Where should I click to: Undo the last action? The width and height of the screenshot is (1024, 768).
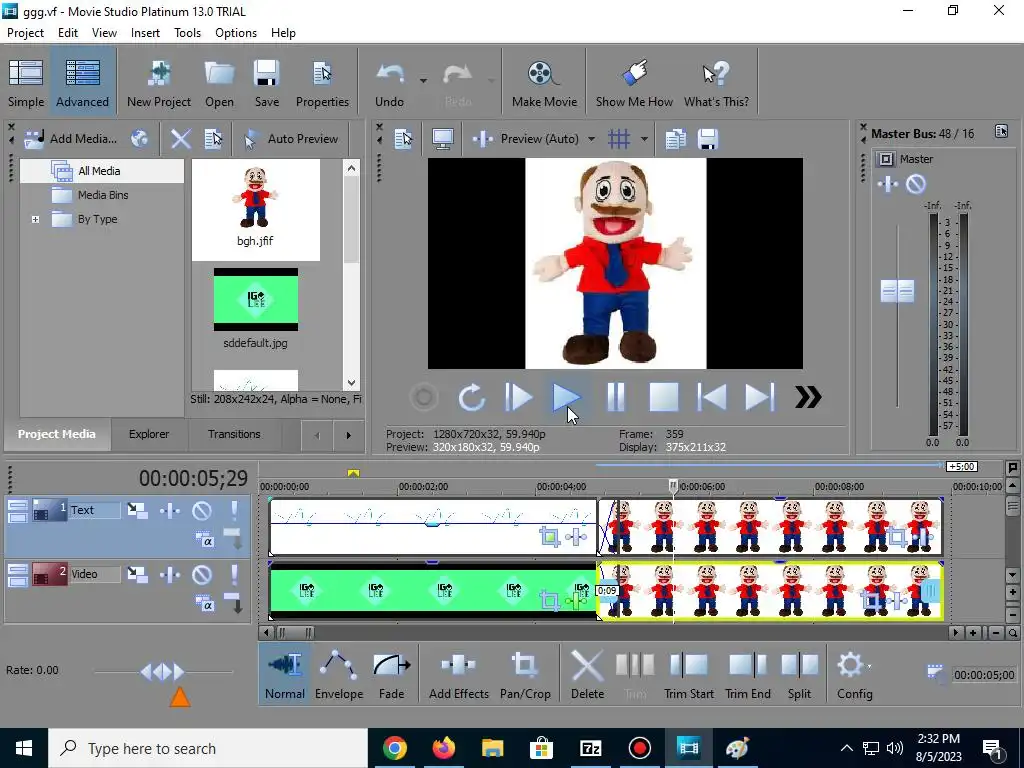coord(389,83)
